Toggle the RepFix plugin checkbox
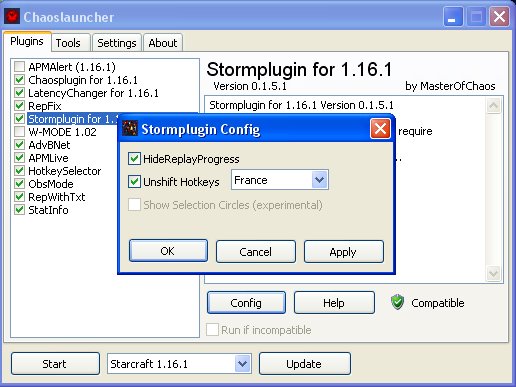 (19, 106)
